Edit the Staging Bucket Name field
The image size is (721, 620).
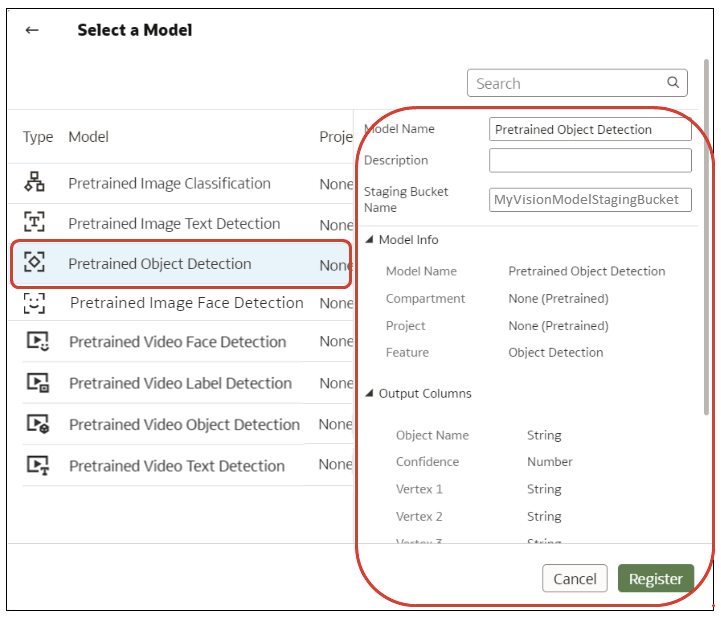(590, 200)
